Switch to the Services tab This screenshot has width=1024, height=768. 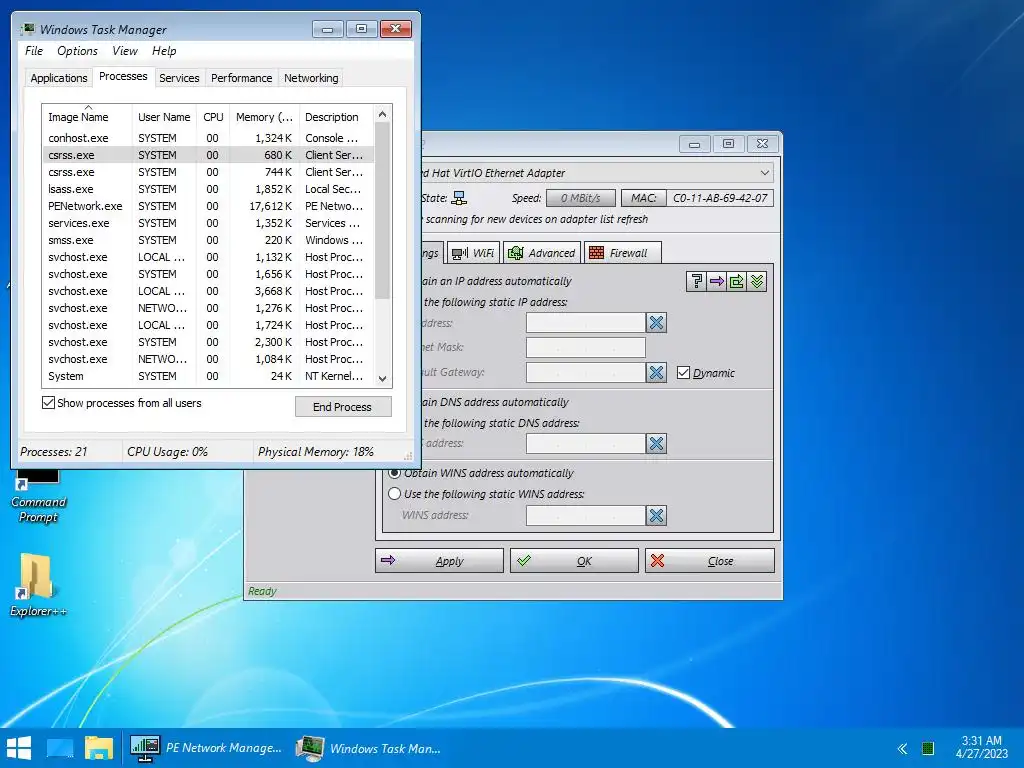(x=179, y=78)
